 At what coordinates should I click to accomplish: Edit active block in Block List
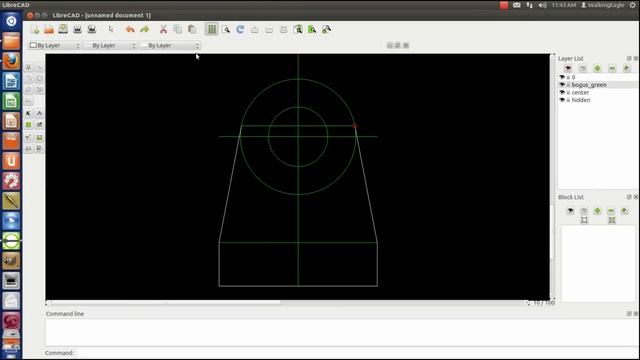[584, 220]
